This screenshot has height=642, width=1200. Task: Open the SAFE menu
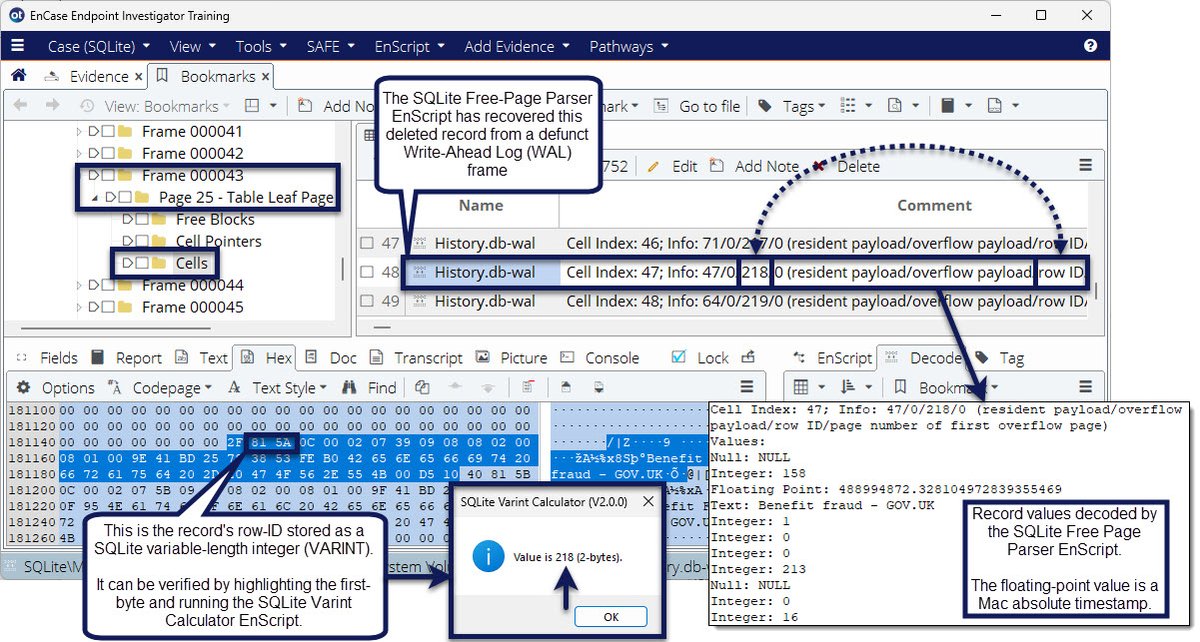point(330,46)
